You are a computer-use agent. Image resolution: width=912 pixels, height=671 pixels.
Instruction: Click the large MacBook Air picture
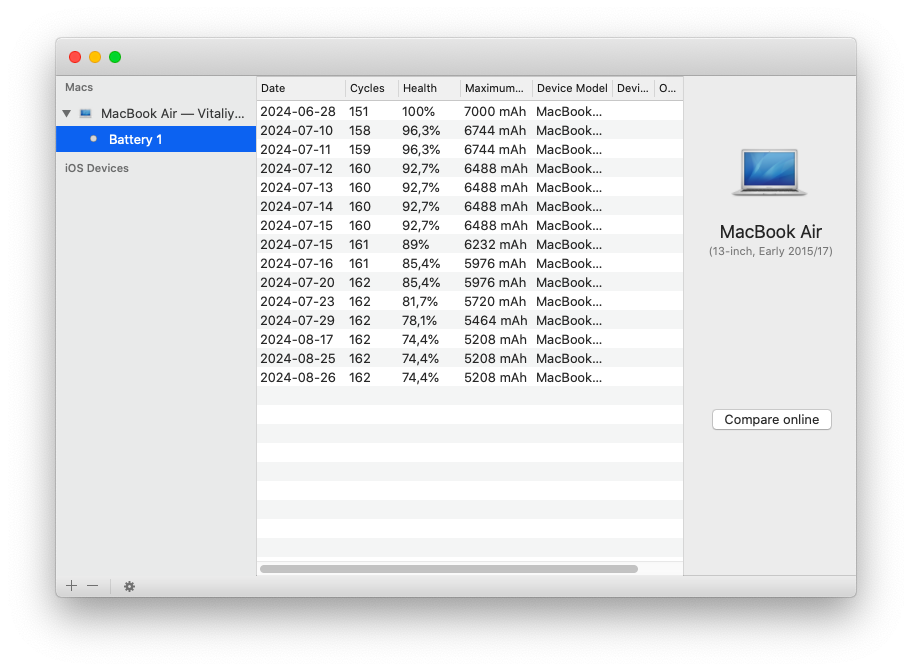(769, 172)
